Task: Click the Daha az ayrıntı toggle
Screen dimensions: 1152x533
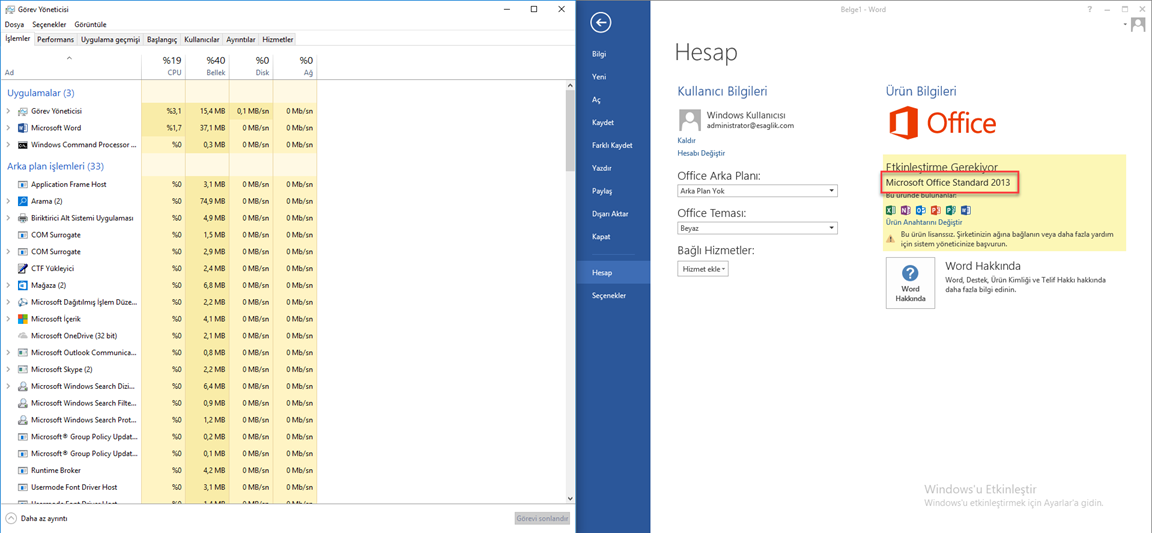Action: [37, 518]
